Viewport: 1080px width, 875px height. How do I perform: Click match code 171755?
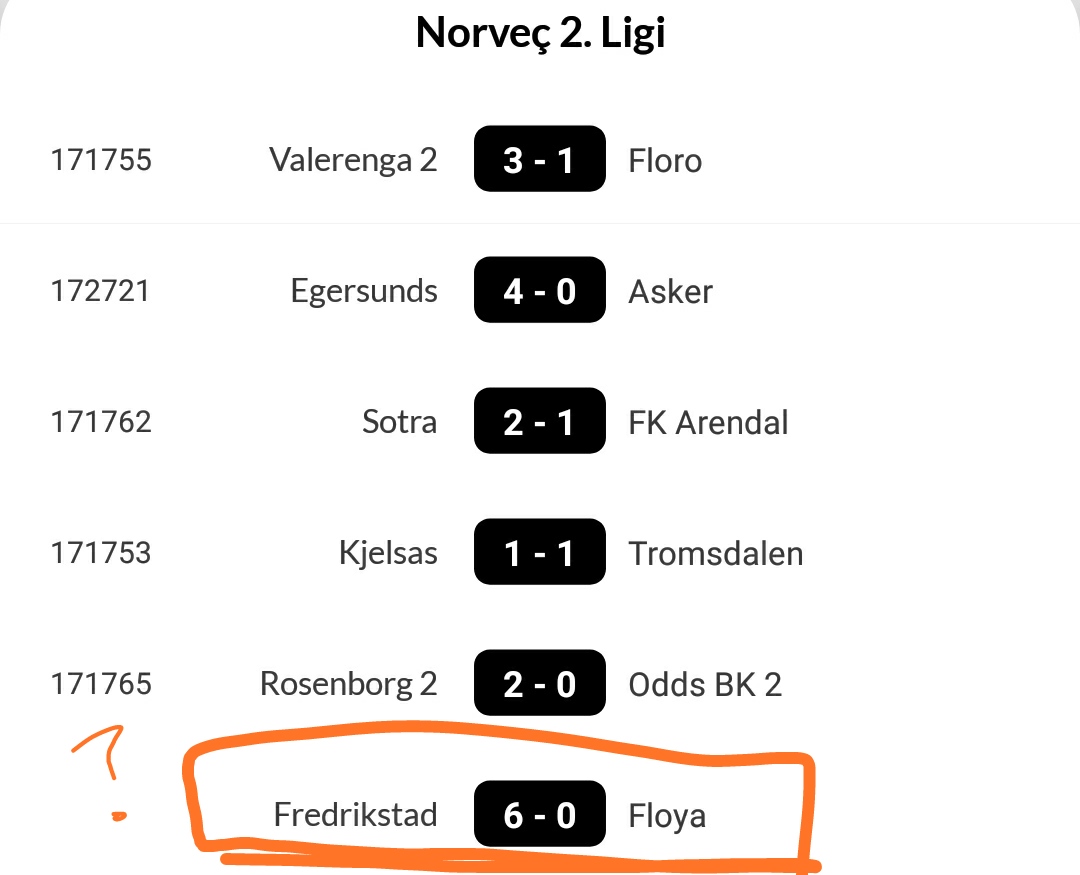101,159
